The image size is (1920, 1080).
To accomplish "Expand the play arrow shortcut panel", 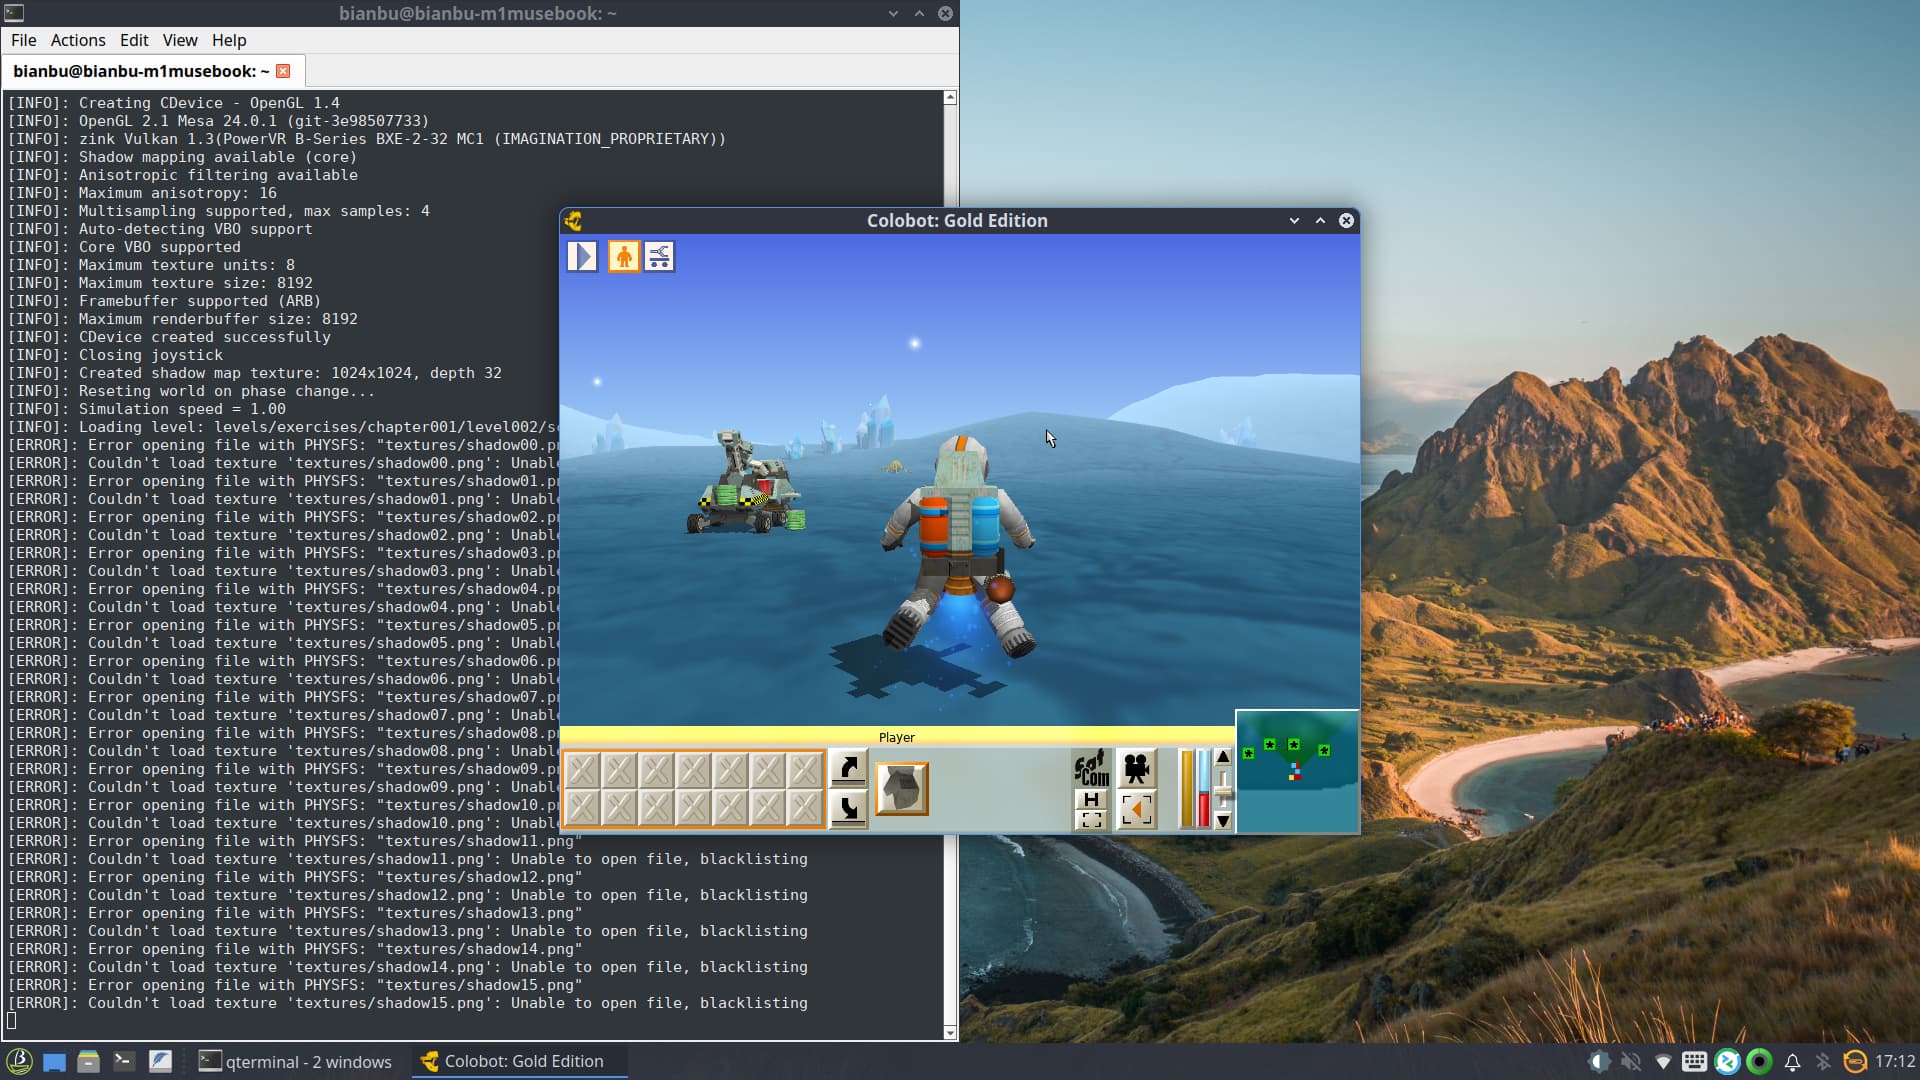I will tap(582, 257).
